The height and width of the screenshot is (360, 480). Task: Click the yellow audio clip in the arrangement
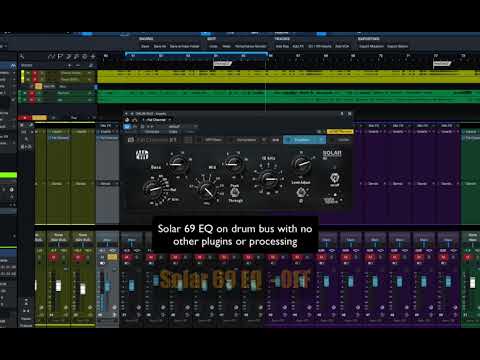click(x=288, y=76)
